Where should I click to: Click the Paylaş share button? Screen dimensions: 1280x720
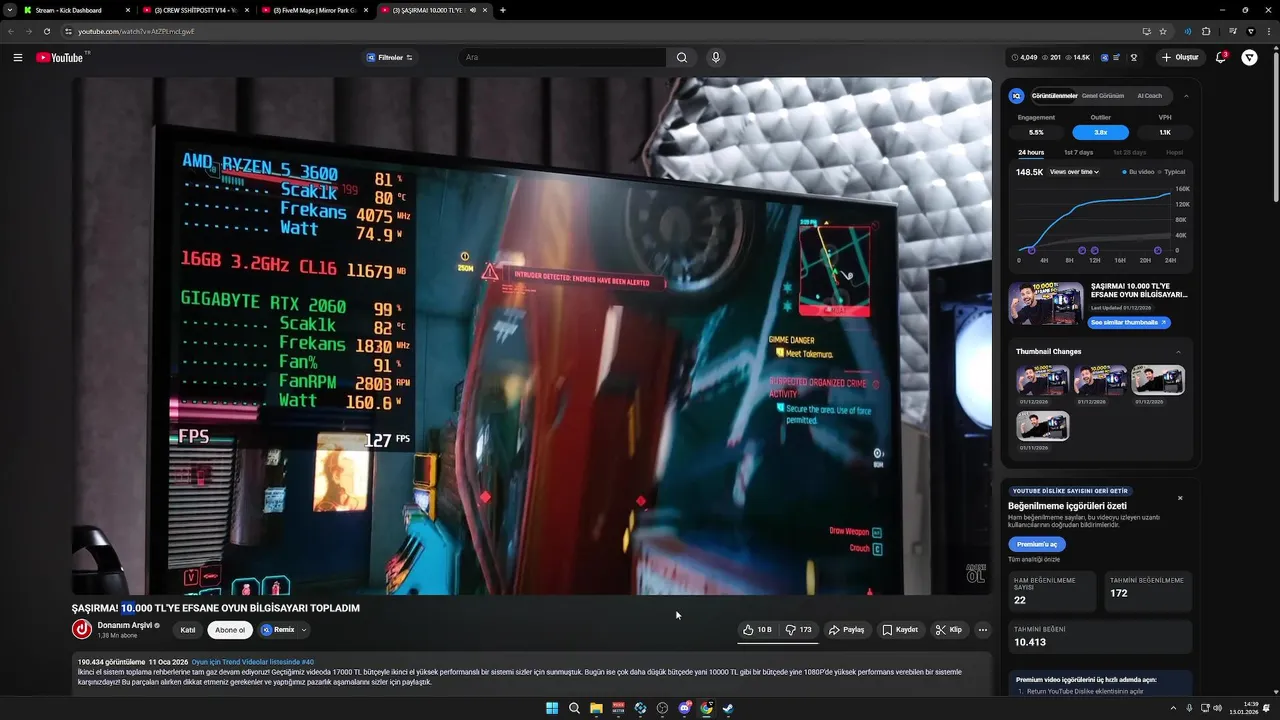(846, 630)
